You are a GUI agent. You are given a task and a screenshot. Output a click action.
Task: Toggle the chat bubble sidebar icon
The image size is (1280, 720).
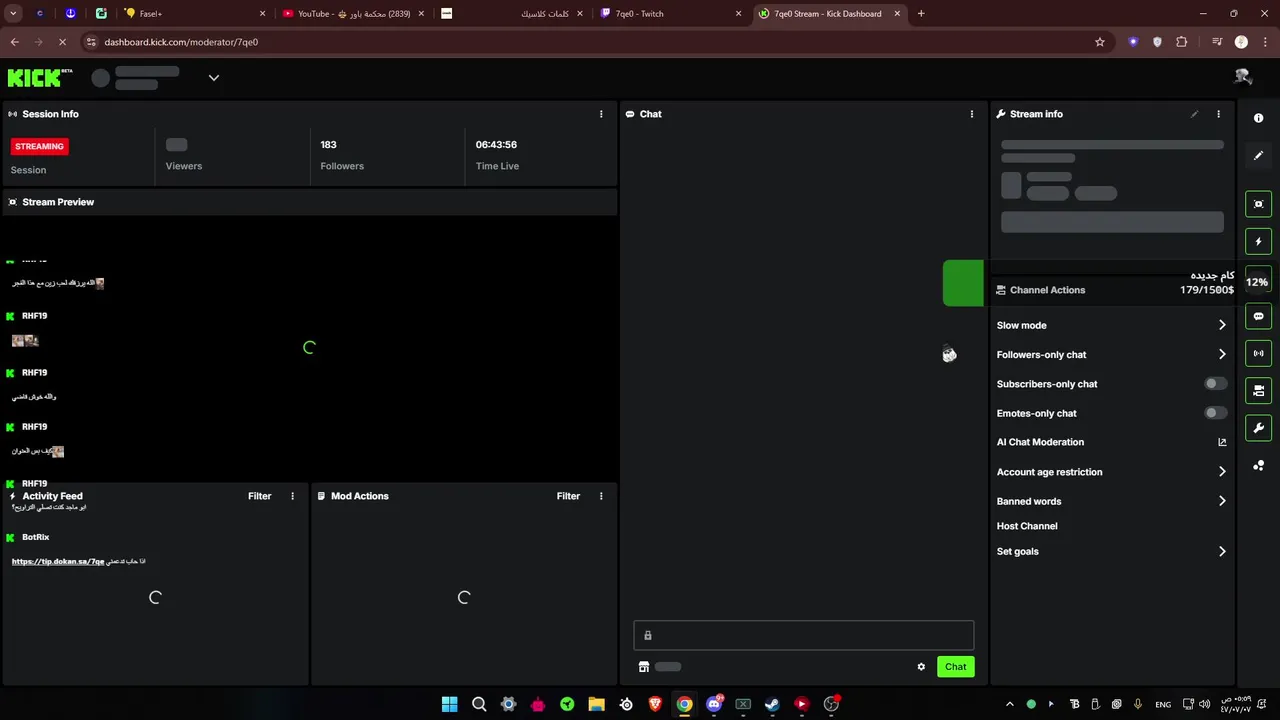click(1258, 316)
